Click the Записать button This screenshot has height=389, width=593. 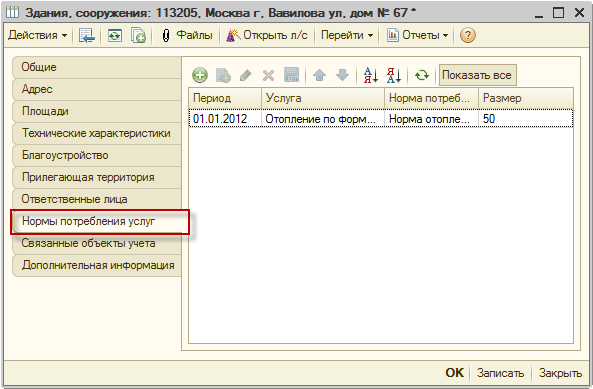pos(500,373)
